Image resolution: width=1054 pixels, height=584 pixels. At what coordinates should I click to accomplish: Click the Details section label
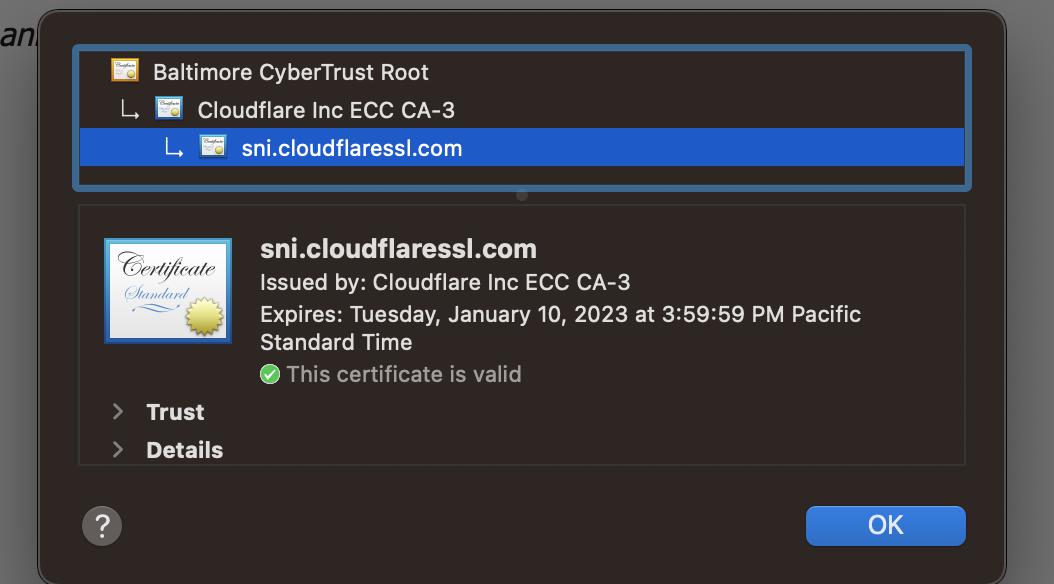184,450
